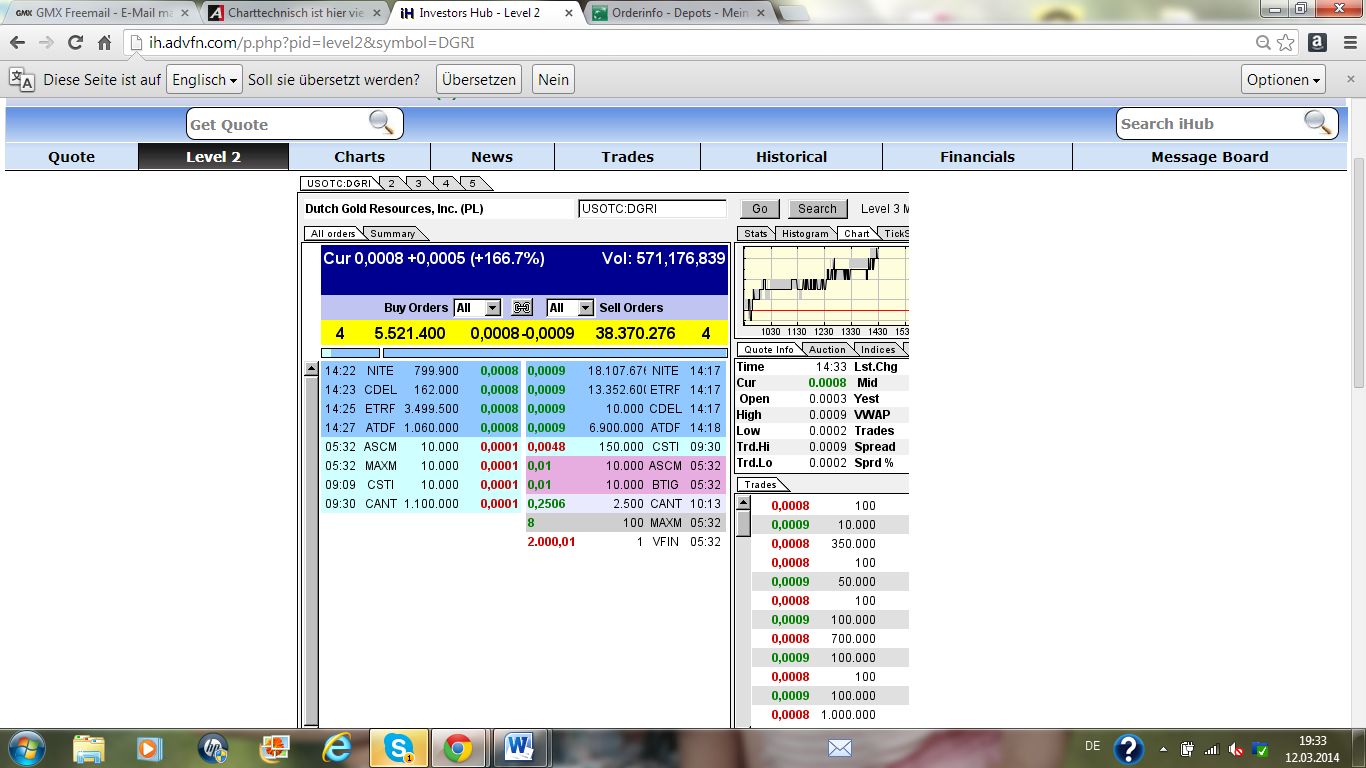Image resolution: width=1366 pixels, height=768 pixels.
Task: Click the Übersetzen button
Action: pos(479,80)
